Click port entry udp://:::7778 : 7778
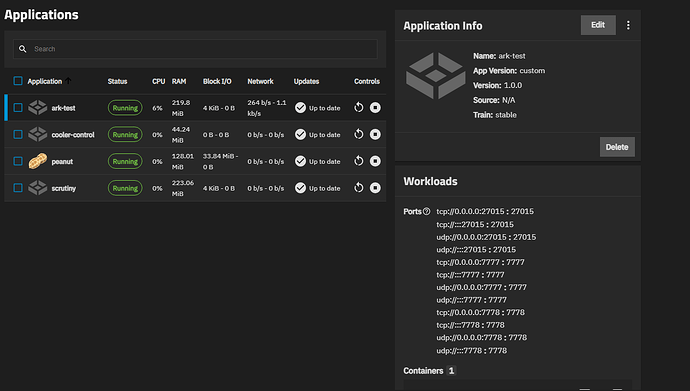 [471, 351]
